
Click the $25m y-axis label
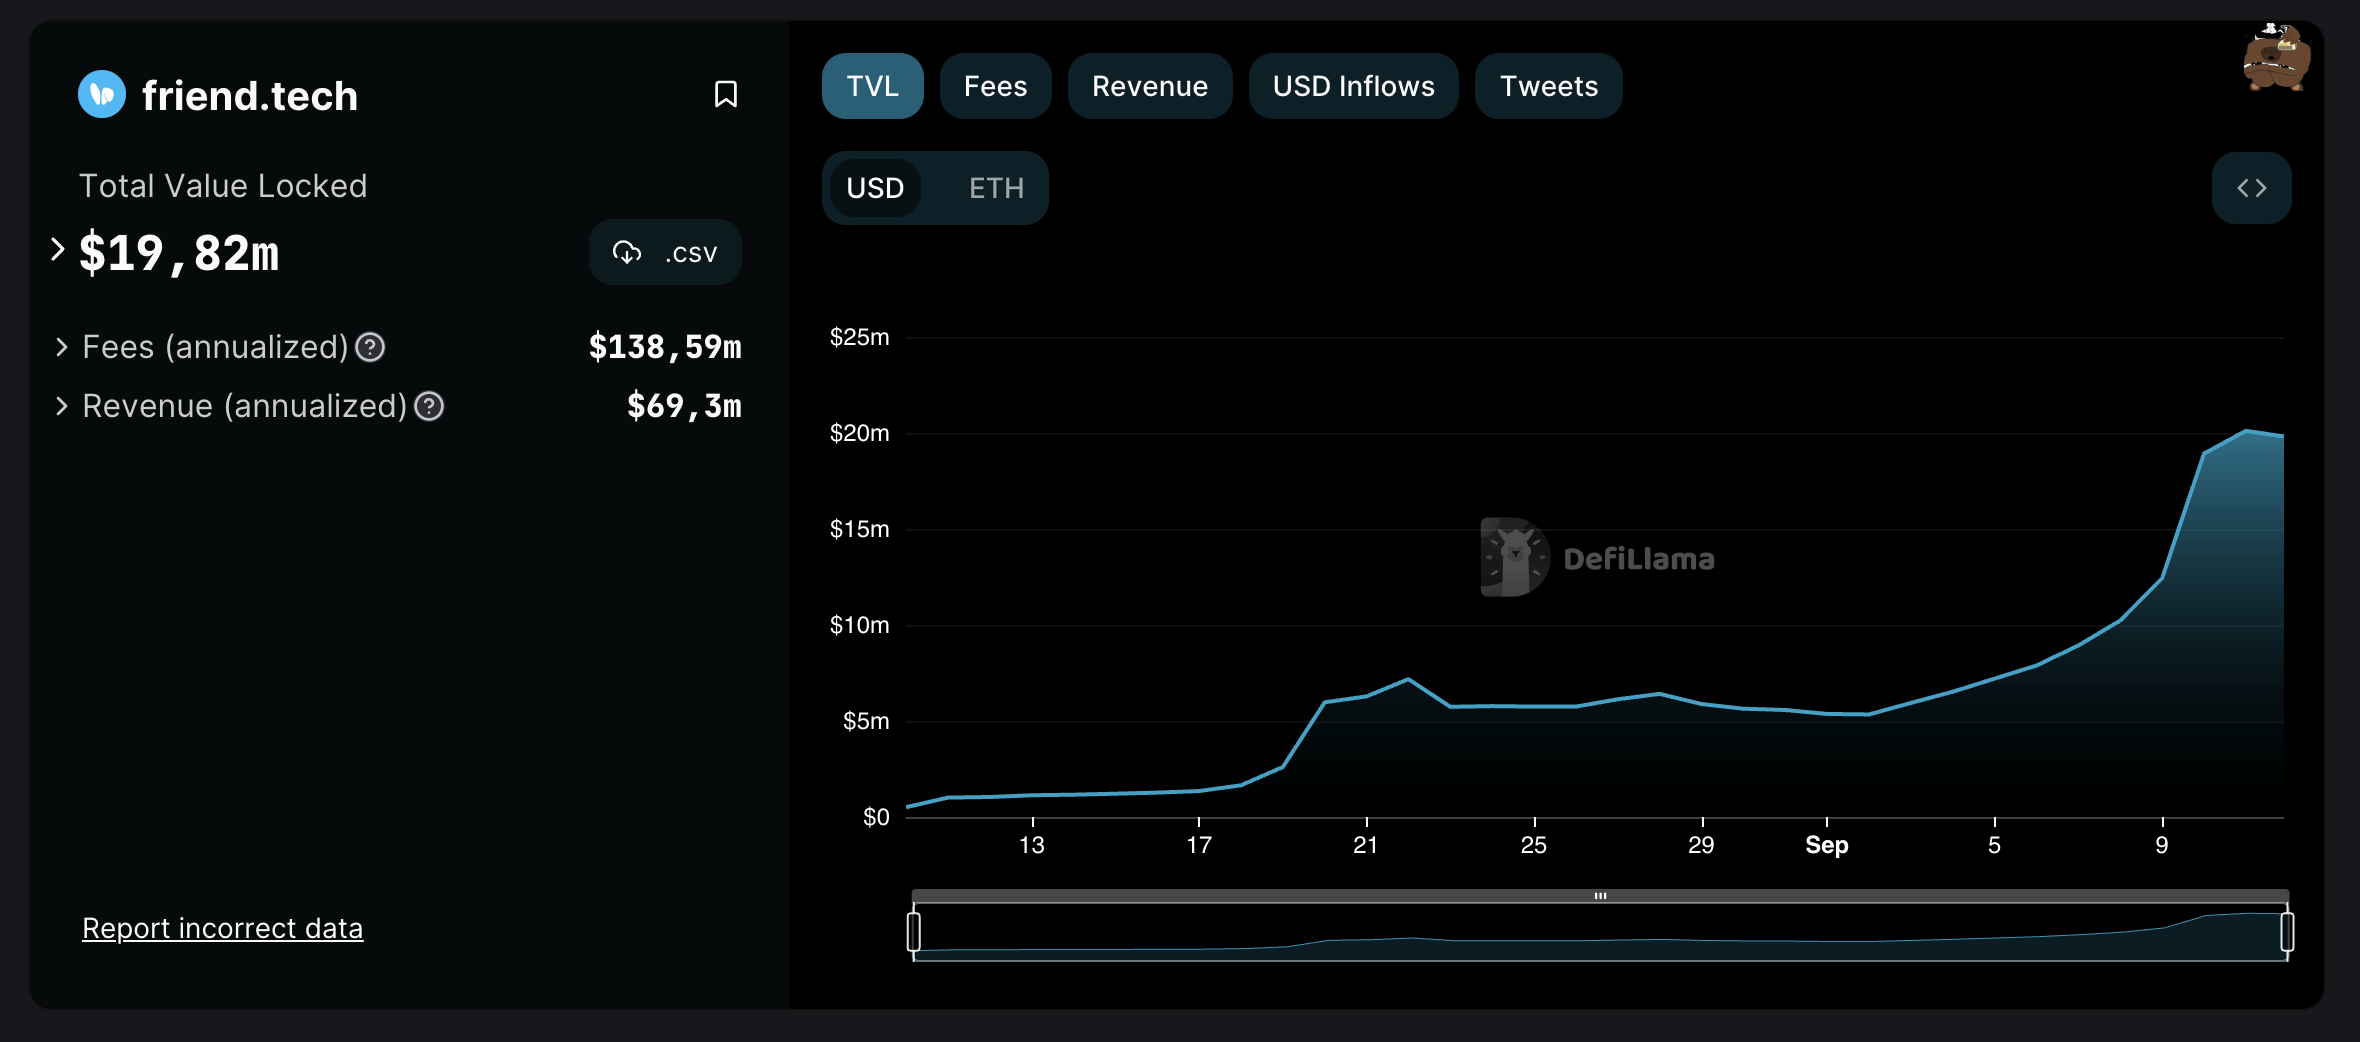click(859, 337)
